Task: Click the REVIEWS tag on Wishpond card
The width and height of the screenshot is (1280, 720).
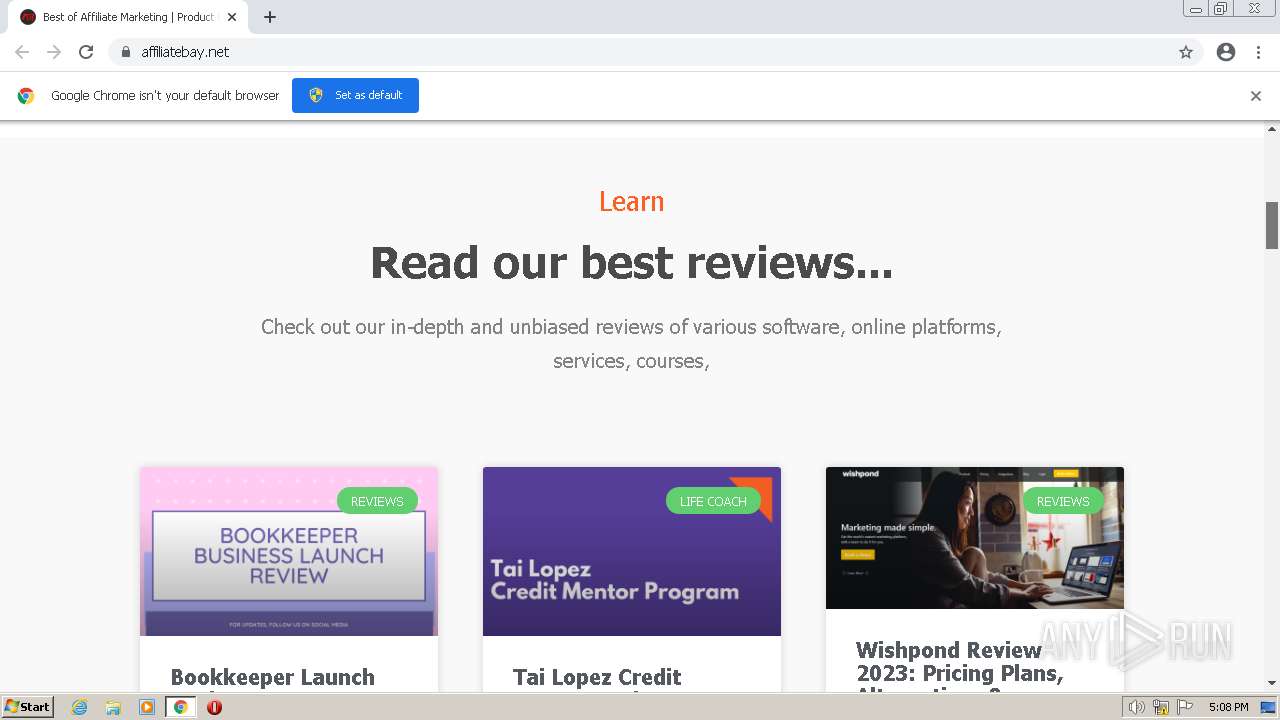Action: 1063,501
